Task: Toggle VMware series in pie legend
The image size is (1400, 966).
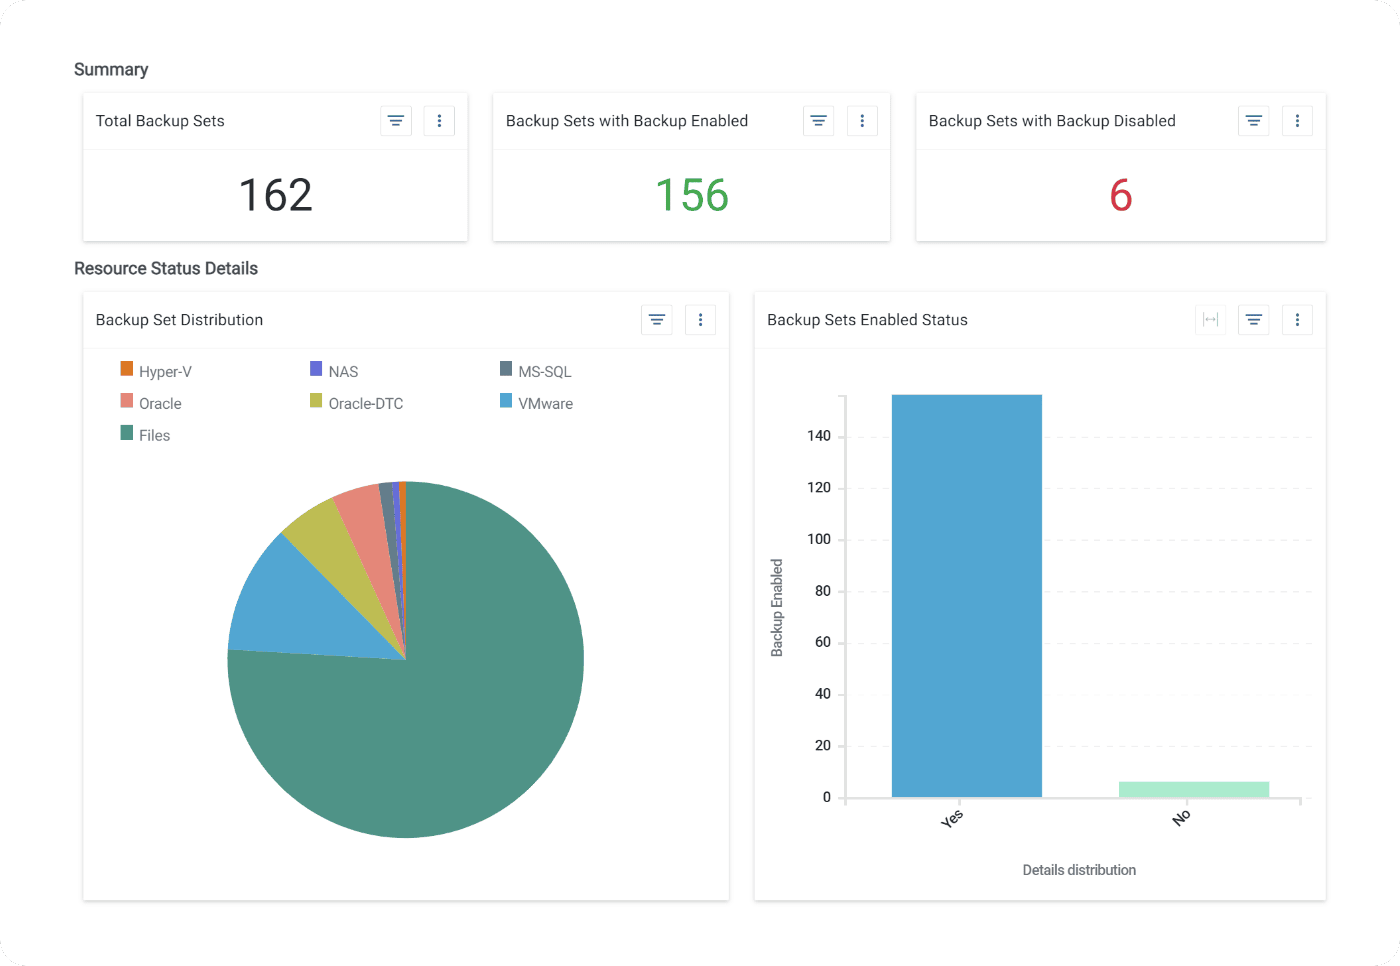Action: click(x=545, y=403)
